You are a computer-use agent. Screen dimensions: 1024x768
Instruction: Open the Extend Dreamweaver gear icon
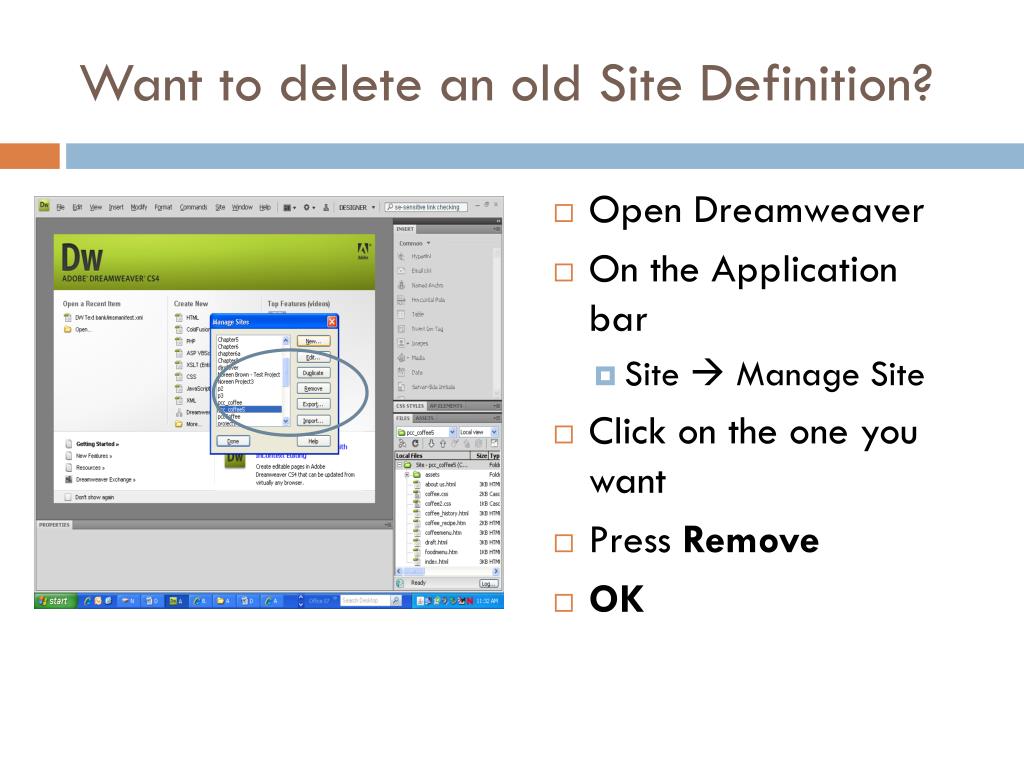[308, 207]
